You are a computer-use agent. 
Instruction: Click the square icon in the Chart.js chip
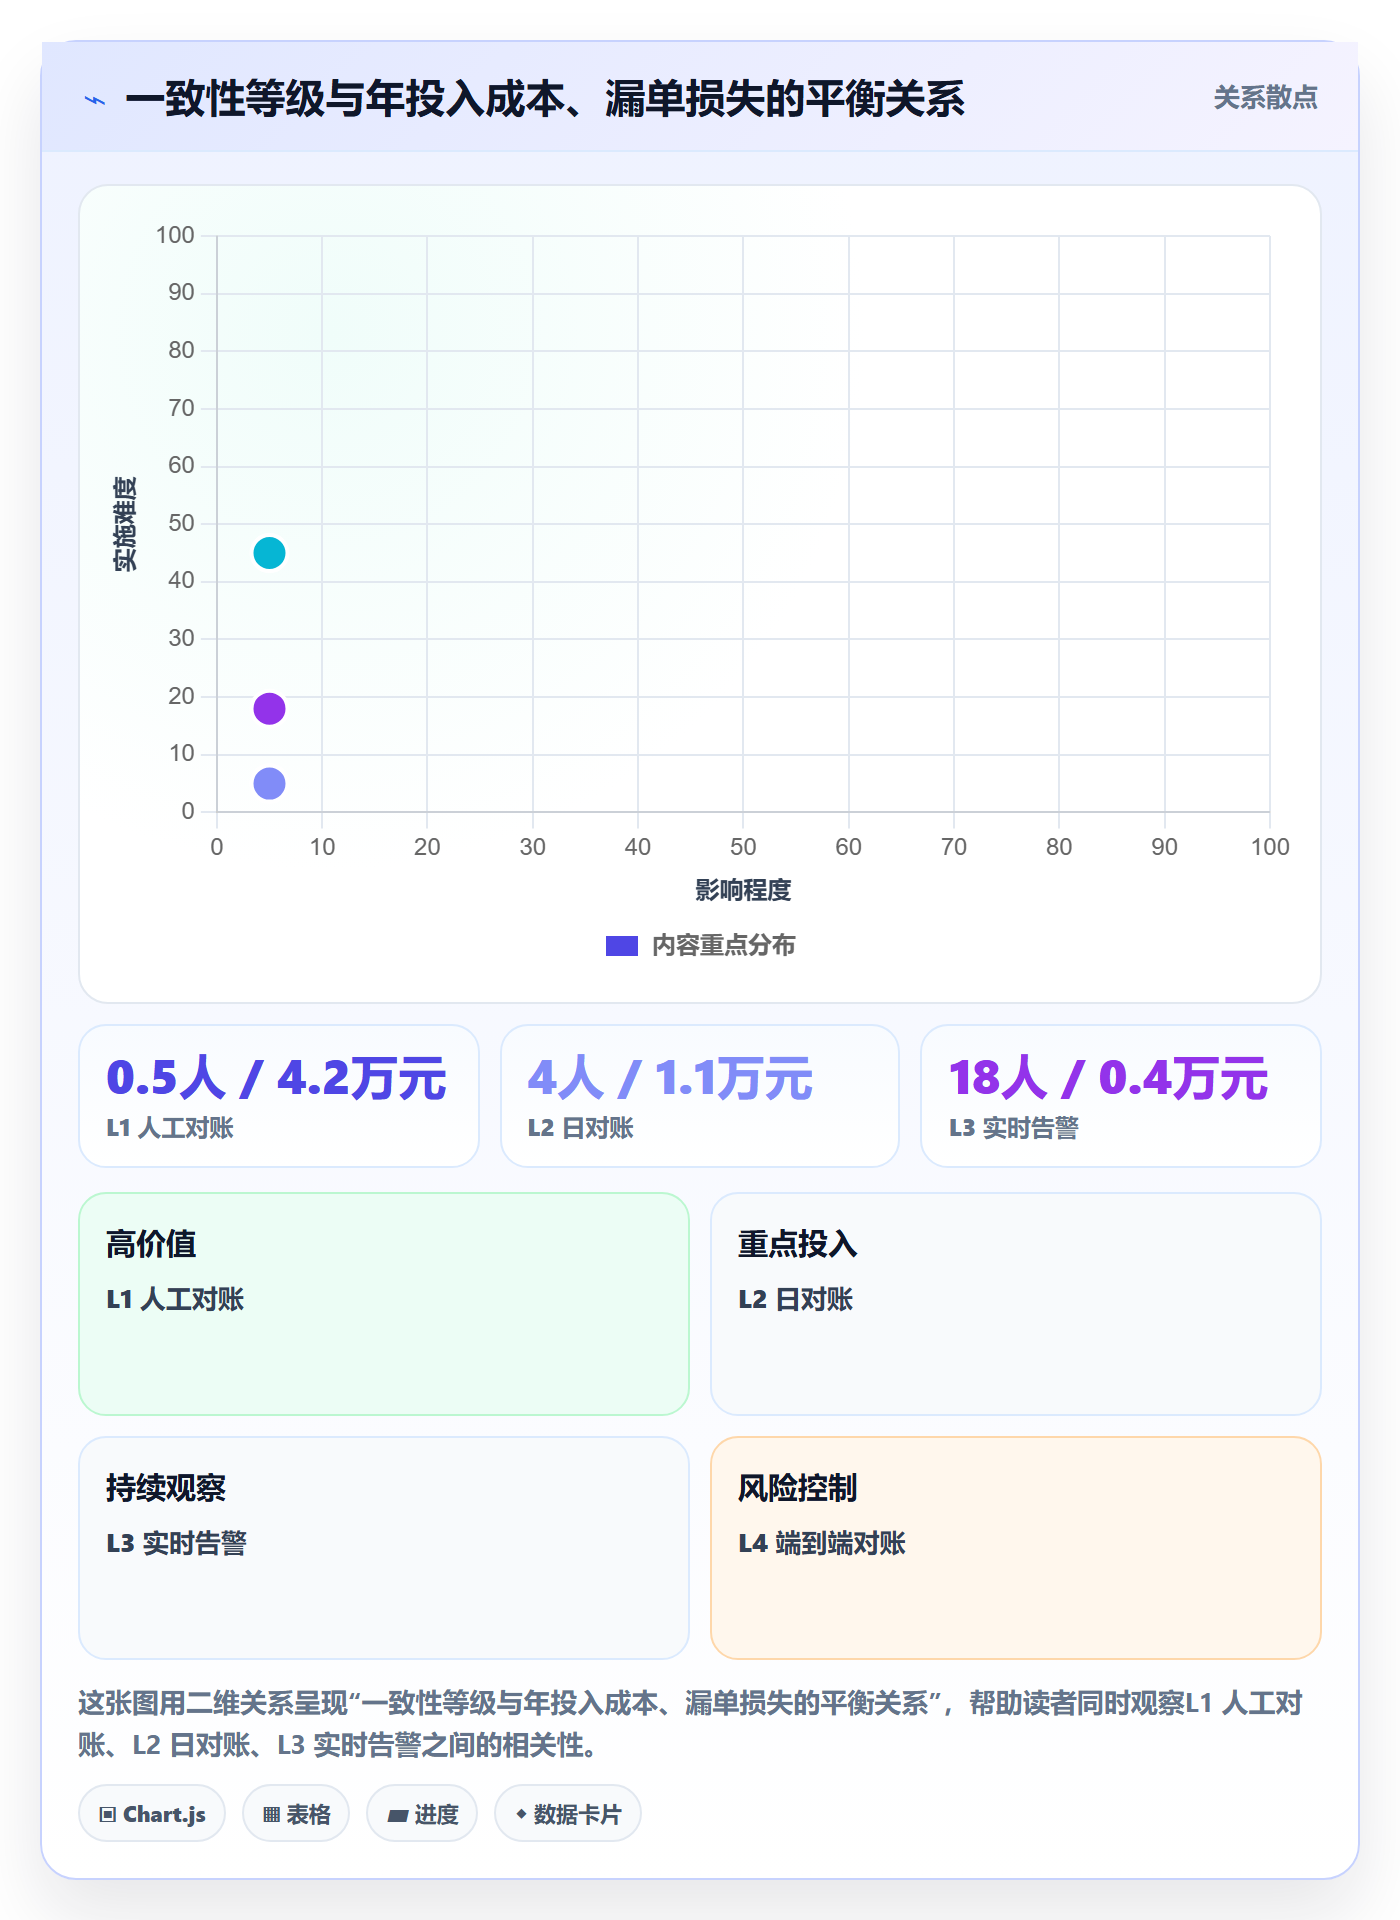108,1815
